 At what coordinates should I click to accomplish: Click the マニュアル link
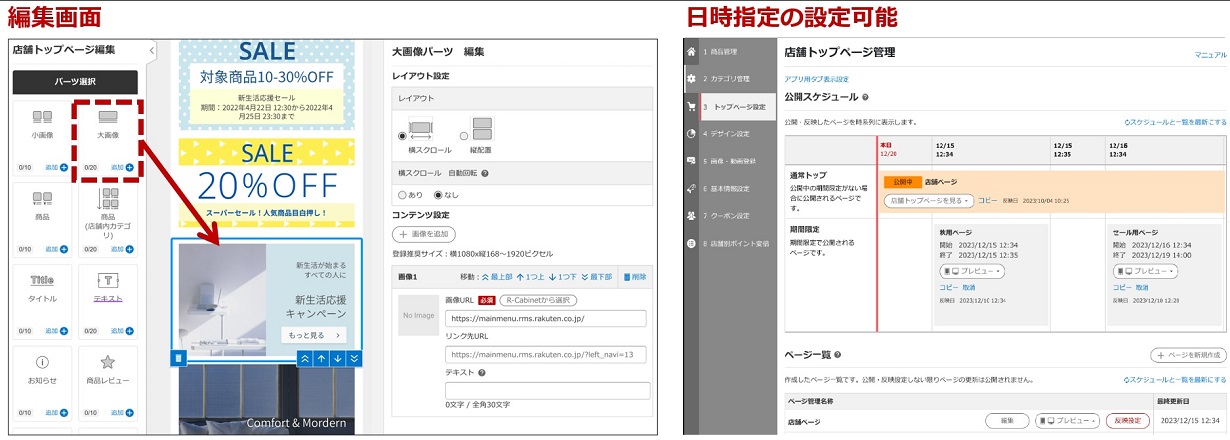1210,55
